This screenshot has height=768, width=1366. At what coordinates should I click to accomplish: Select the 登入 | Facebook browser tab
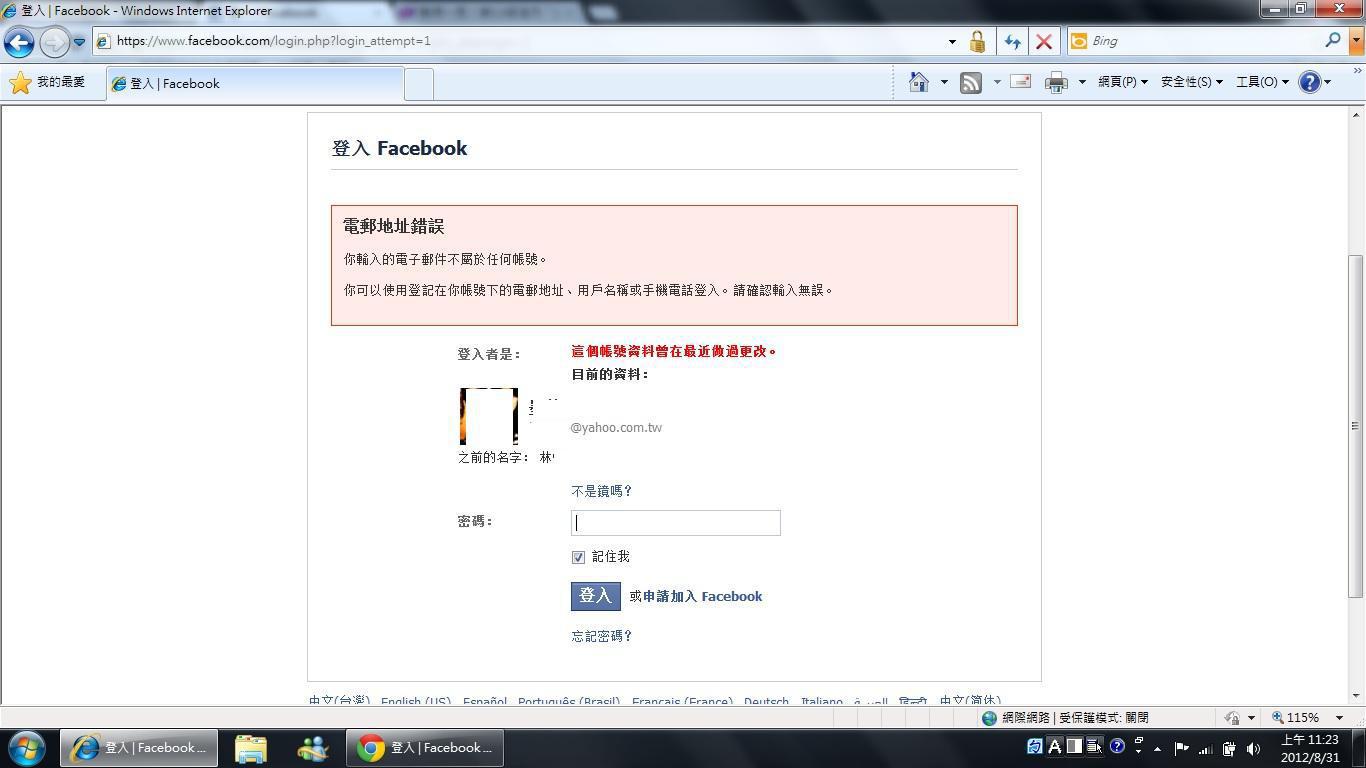(255, 84)
